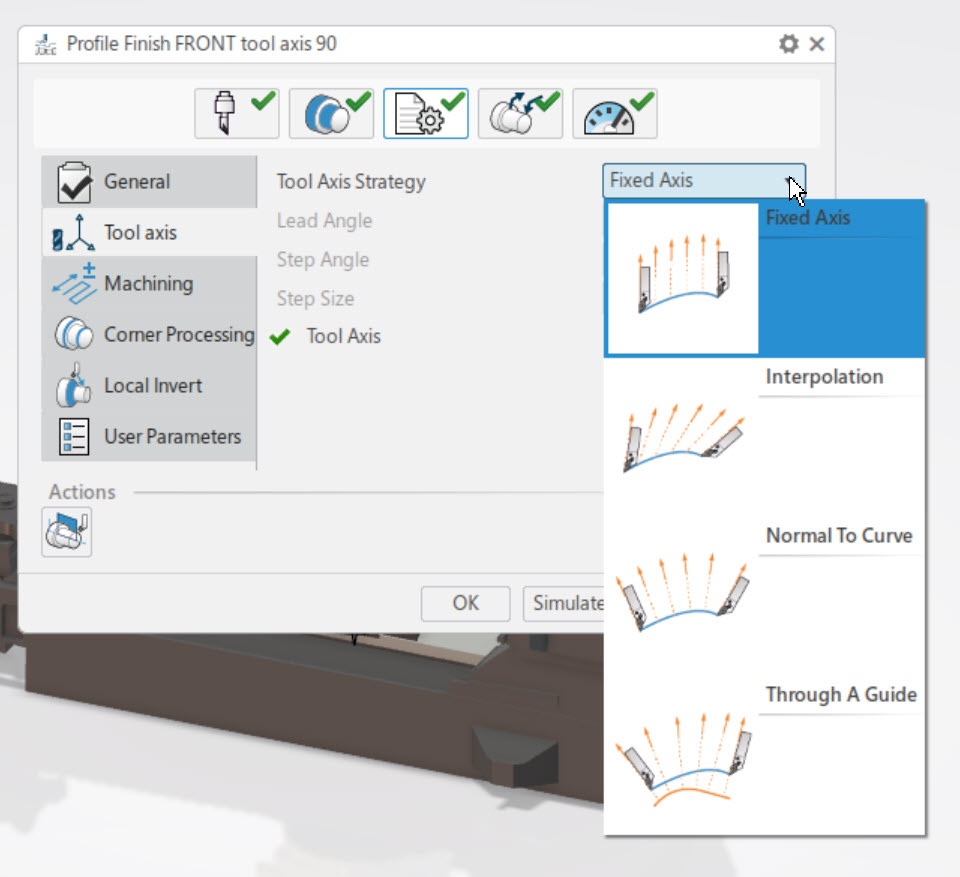This screenshot has width=960, height=877.
Task: Click the Machining toolpath icon
Action: point(74,284)
